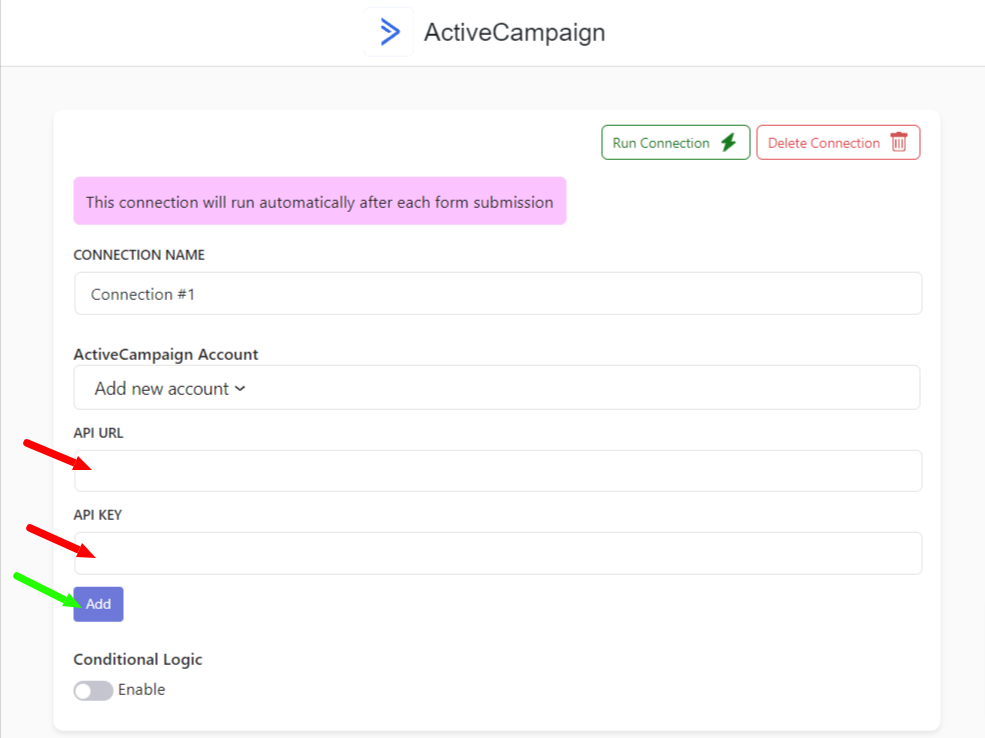Toggle the Conditional Logic Enable switch
The width and height of the screenshot is (985, 738).
[93, 690]
